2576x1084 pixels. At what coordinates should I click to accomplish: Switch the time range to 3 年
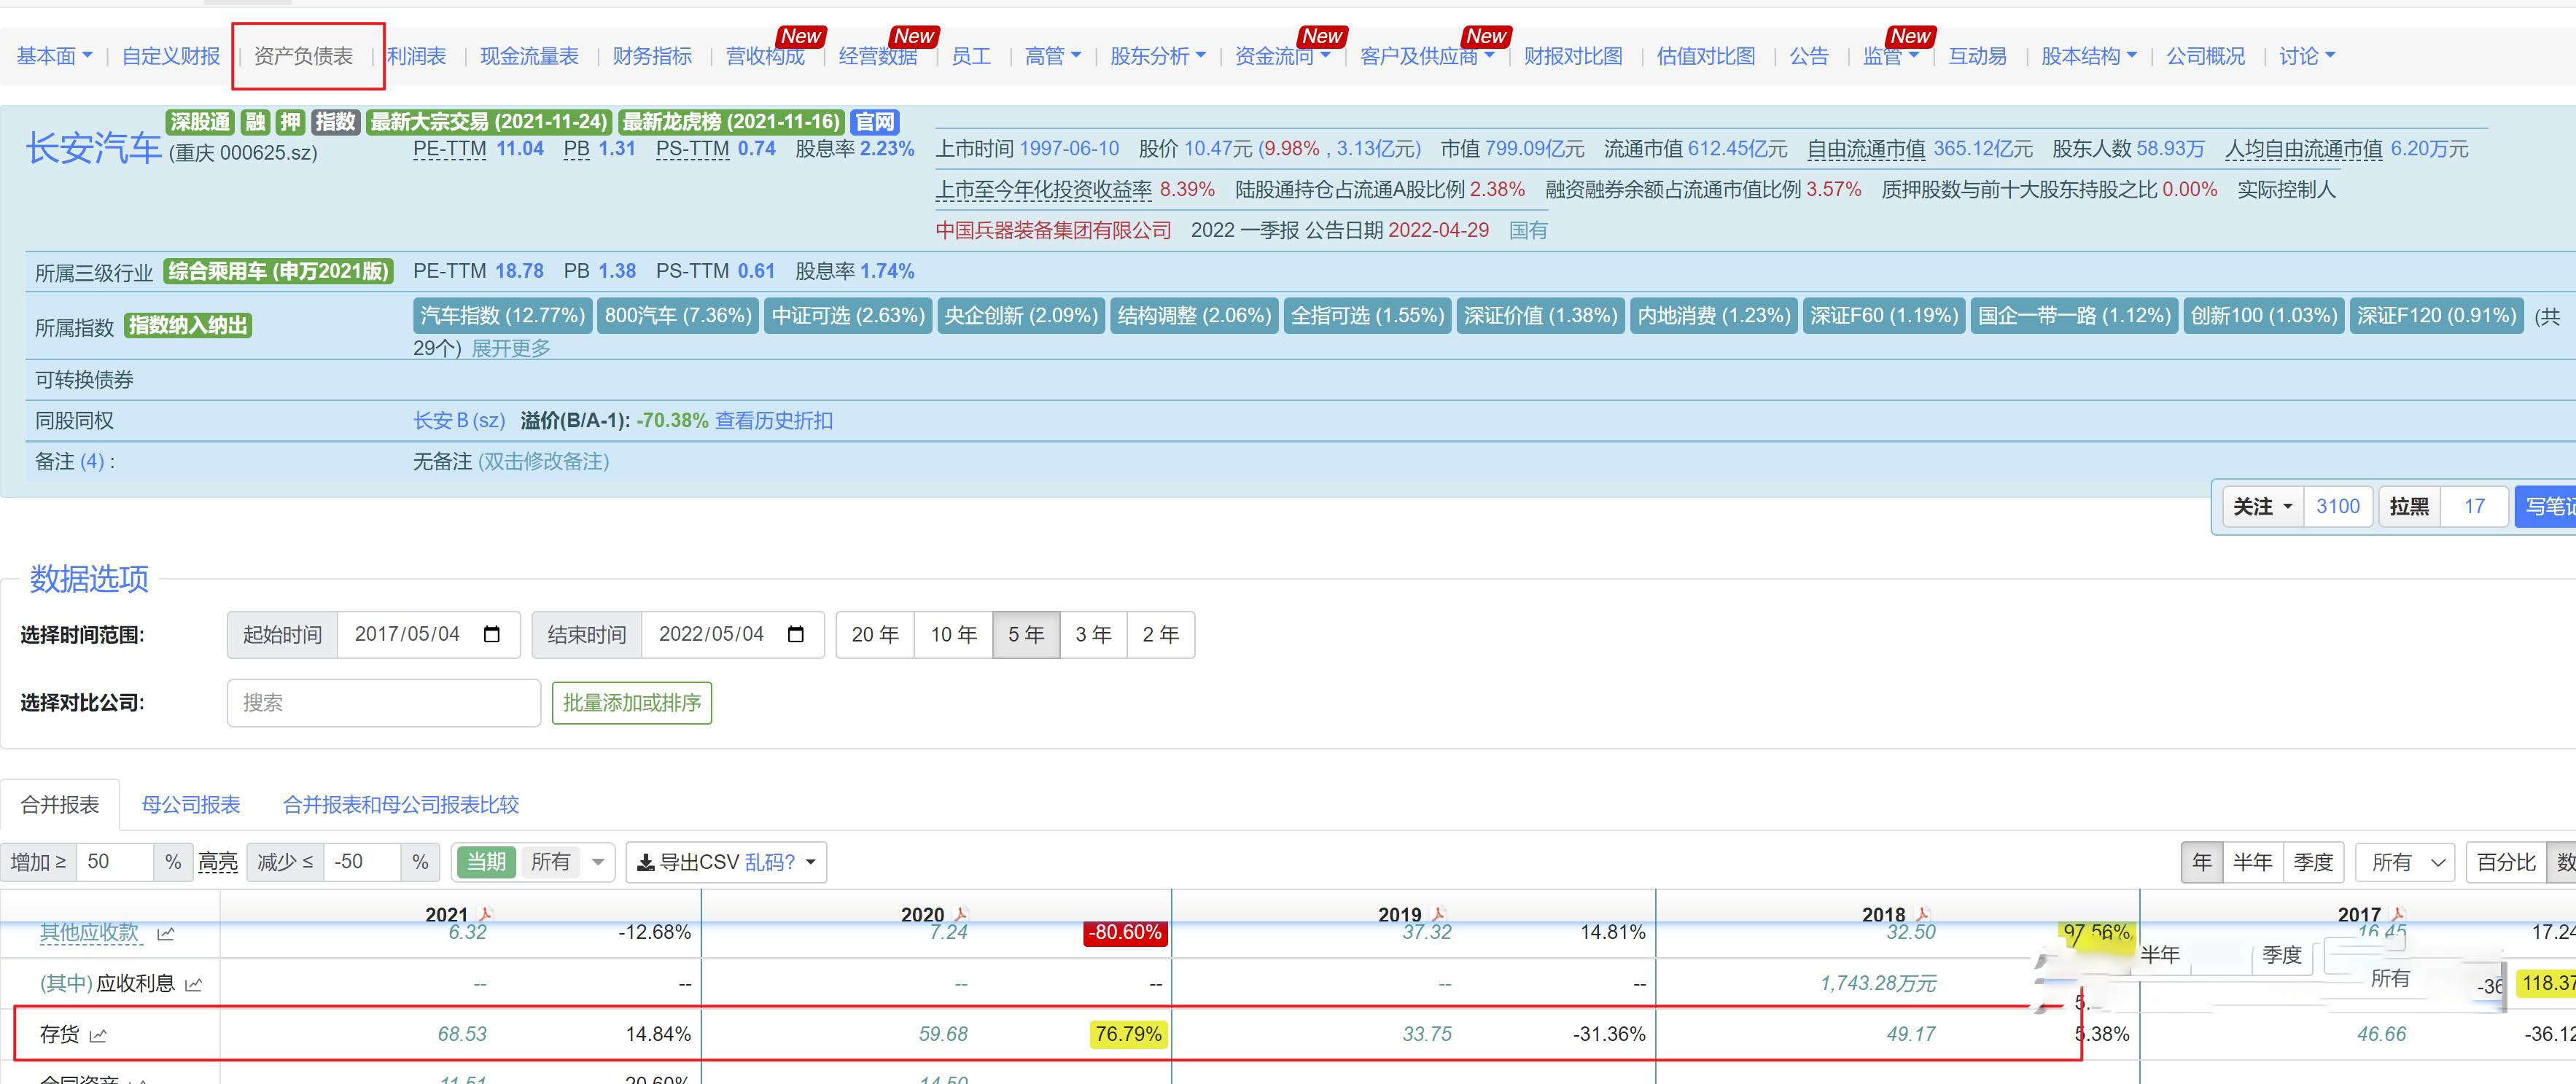(1093, 634)
